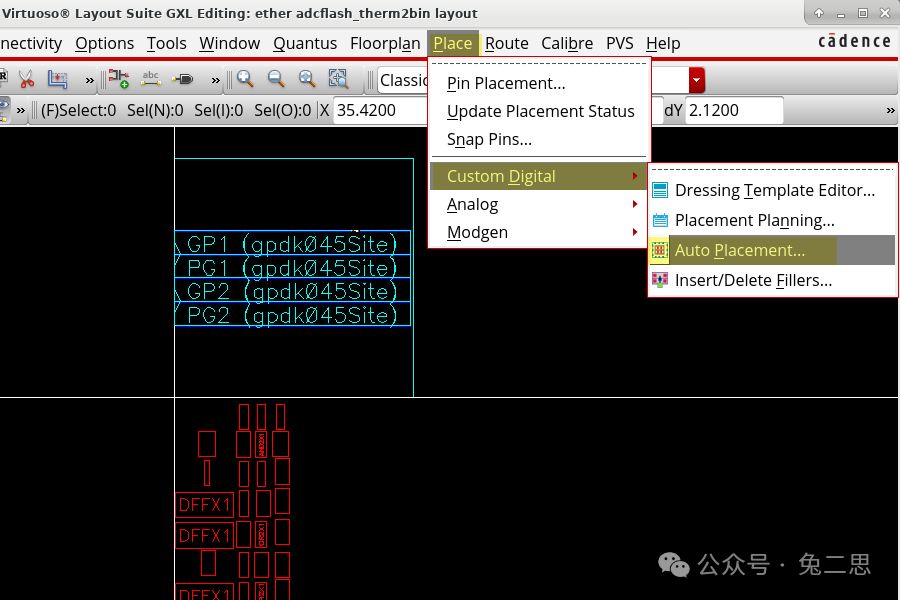Click the Placement Planning icon

[660, 220]
